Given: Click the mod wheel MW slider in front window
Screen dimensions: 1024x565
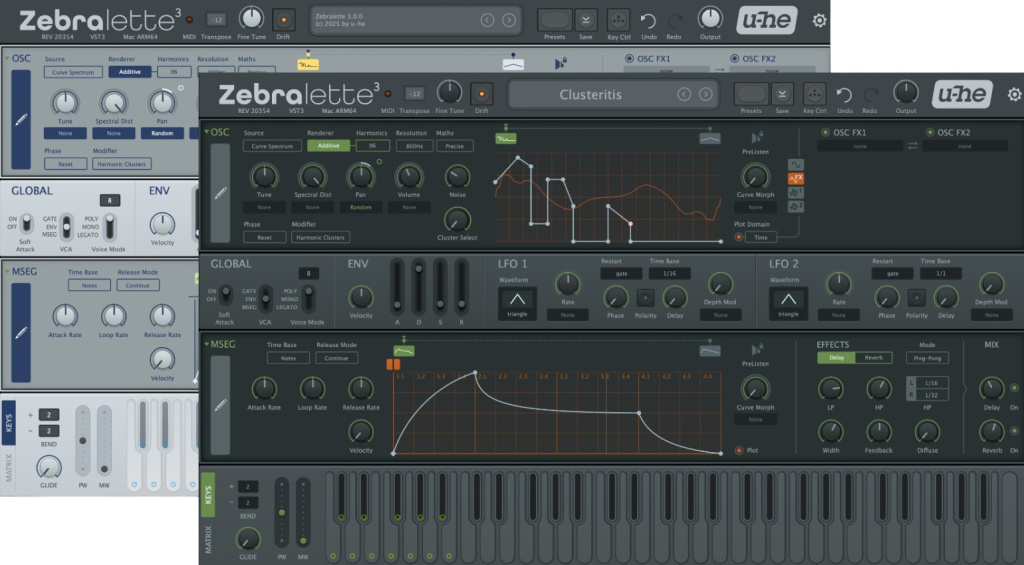Looking at the screenshot, I should 303,513.
